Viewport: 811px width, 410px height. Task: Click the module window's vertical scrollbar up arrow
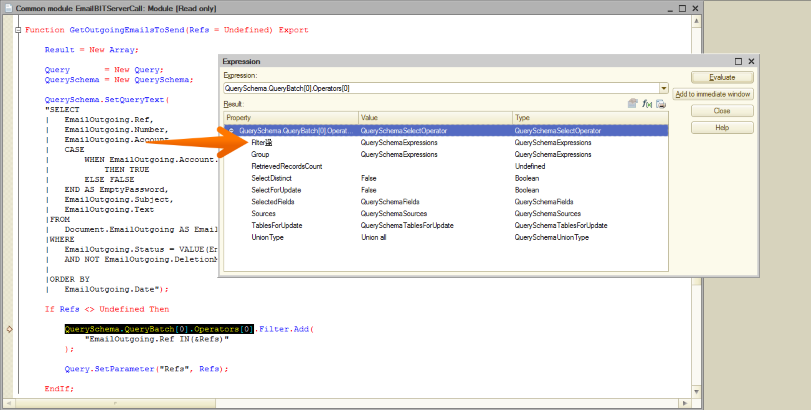click(x=696, y=21)
